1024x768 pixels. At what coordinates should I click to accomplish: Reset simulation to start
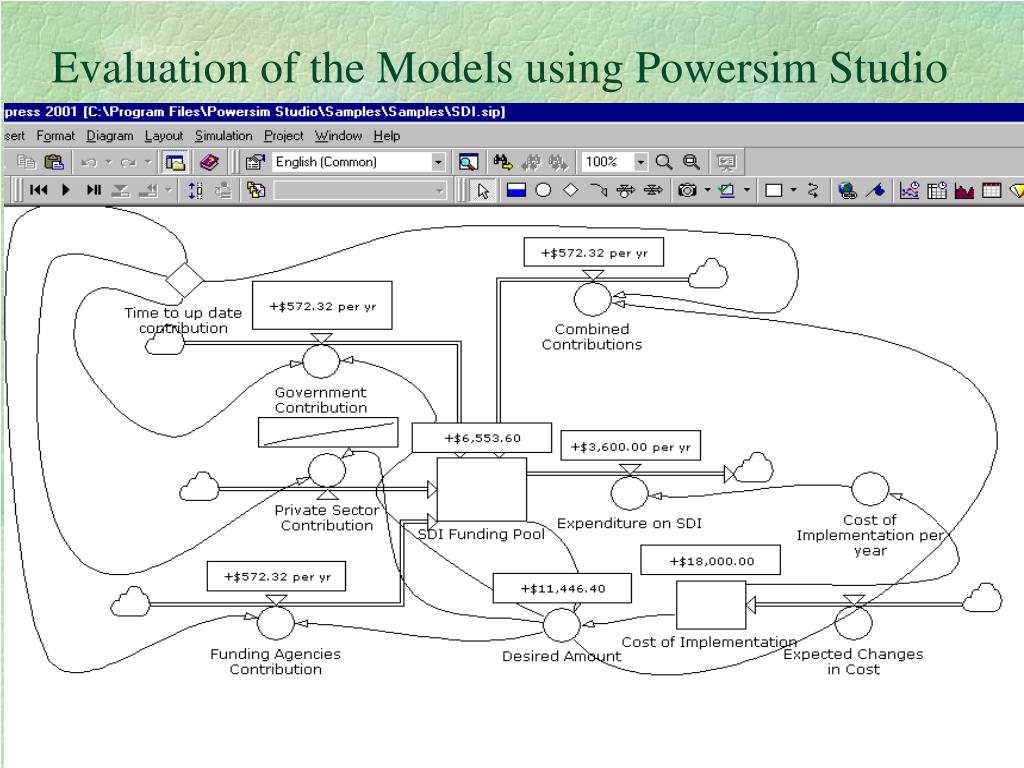[x=39, y=190]
